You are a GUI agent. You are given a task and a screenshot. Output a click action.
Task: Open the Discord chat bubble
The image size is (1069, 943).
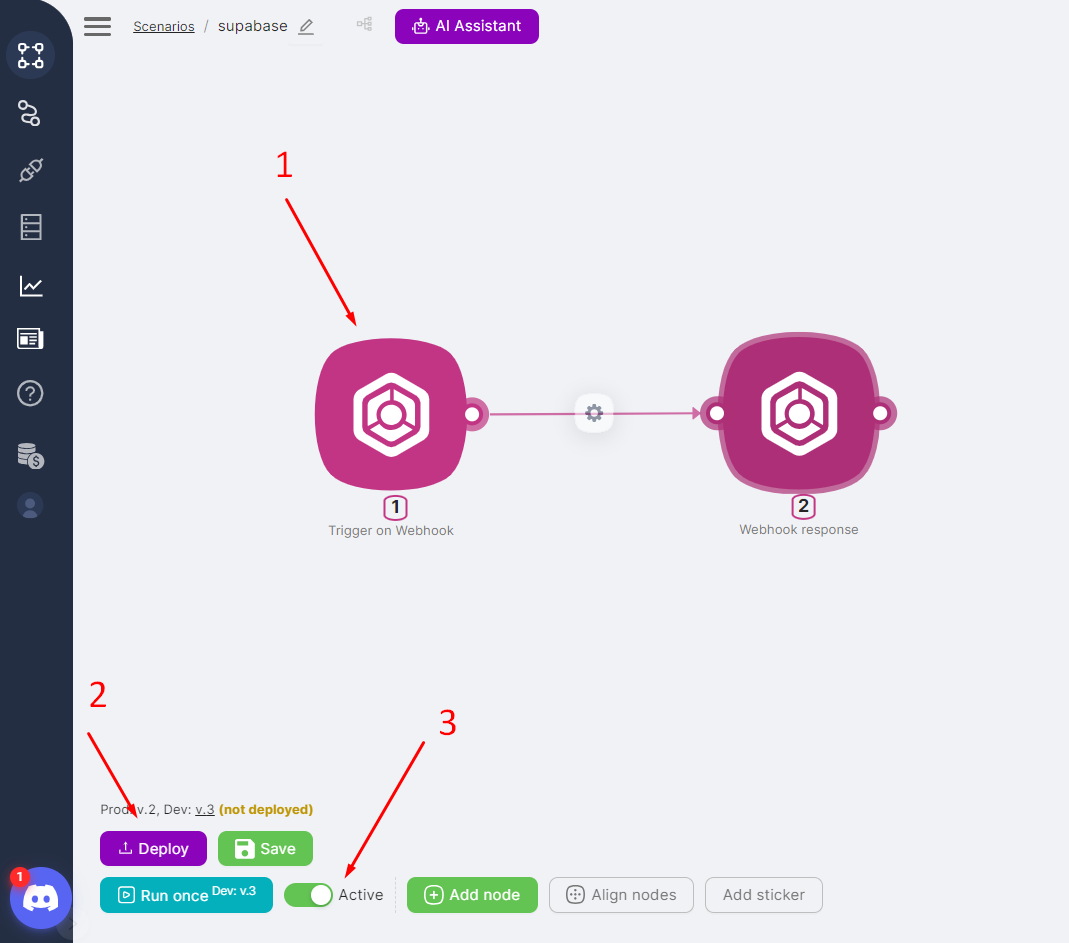click(x=41, y=898)
